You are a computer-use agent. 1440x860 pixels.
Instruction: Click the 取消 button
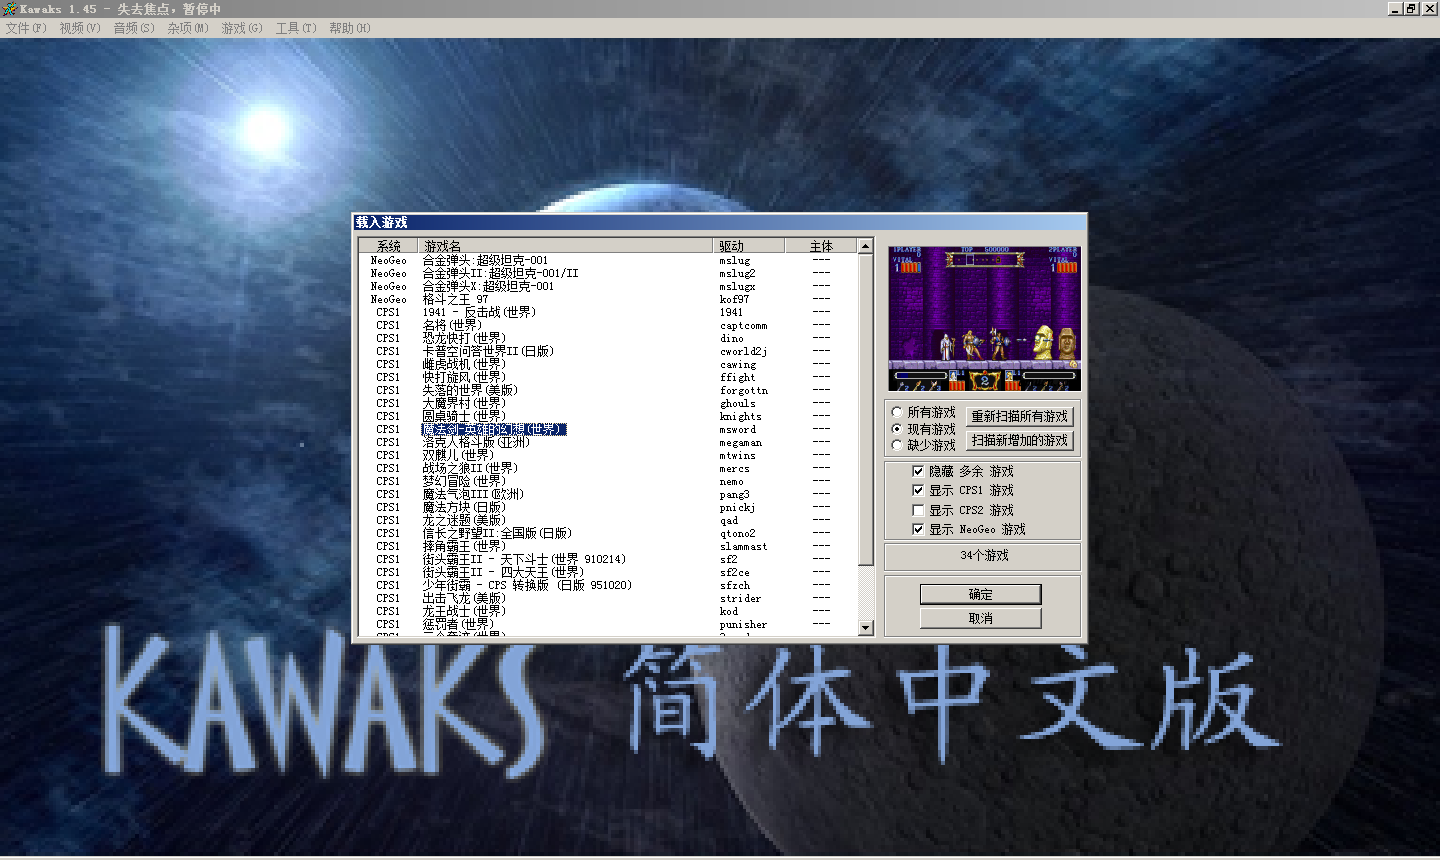(980, 618)
